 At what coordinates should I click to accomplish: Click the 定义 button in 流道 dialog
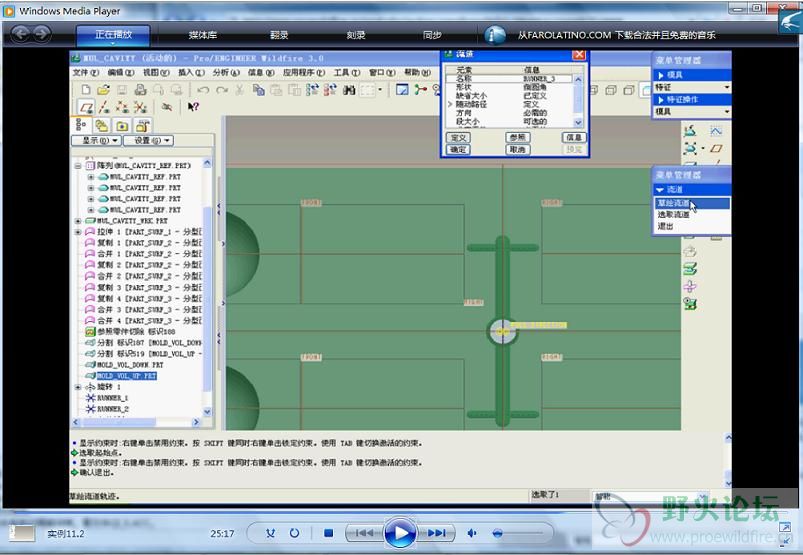tap(458, 138)
